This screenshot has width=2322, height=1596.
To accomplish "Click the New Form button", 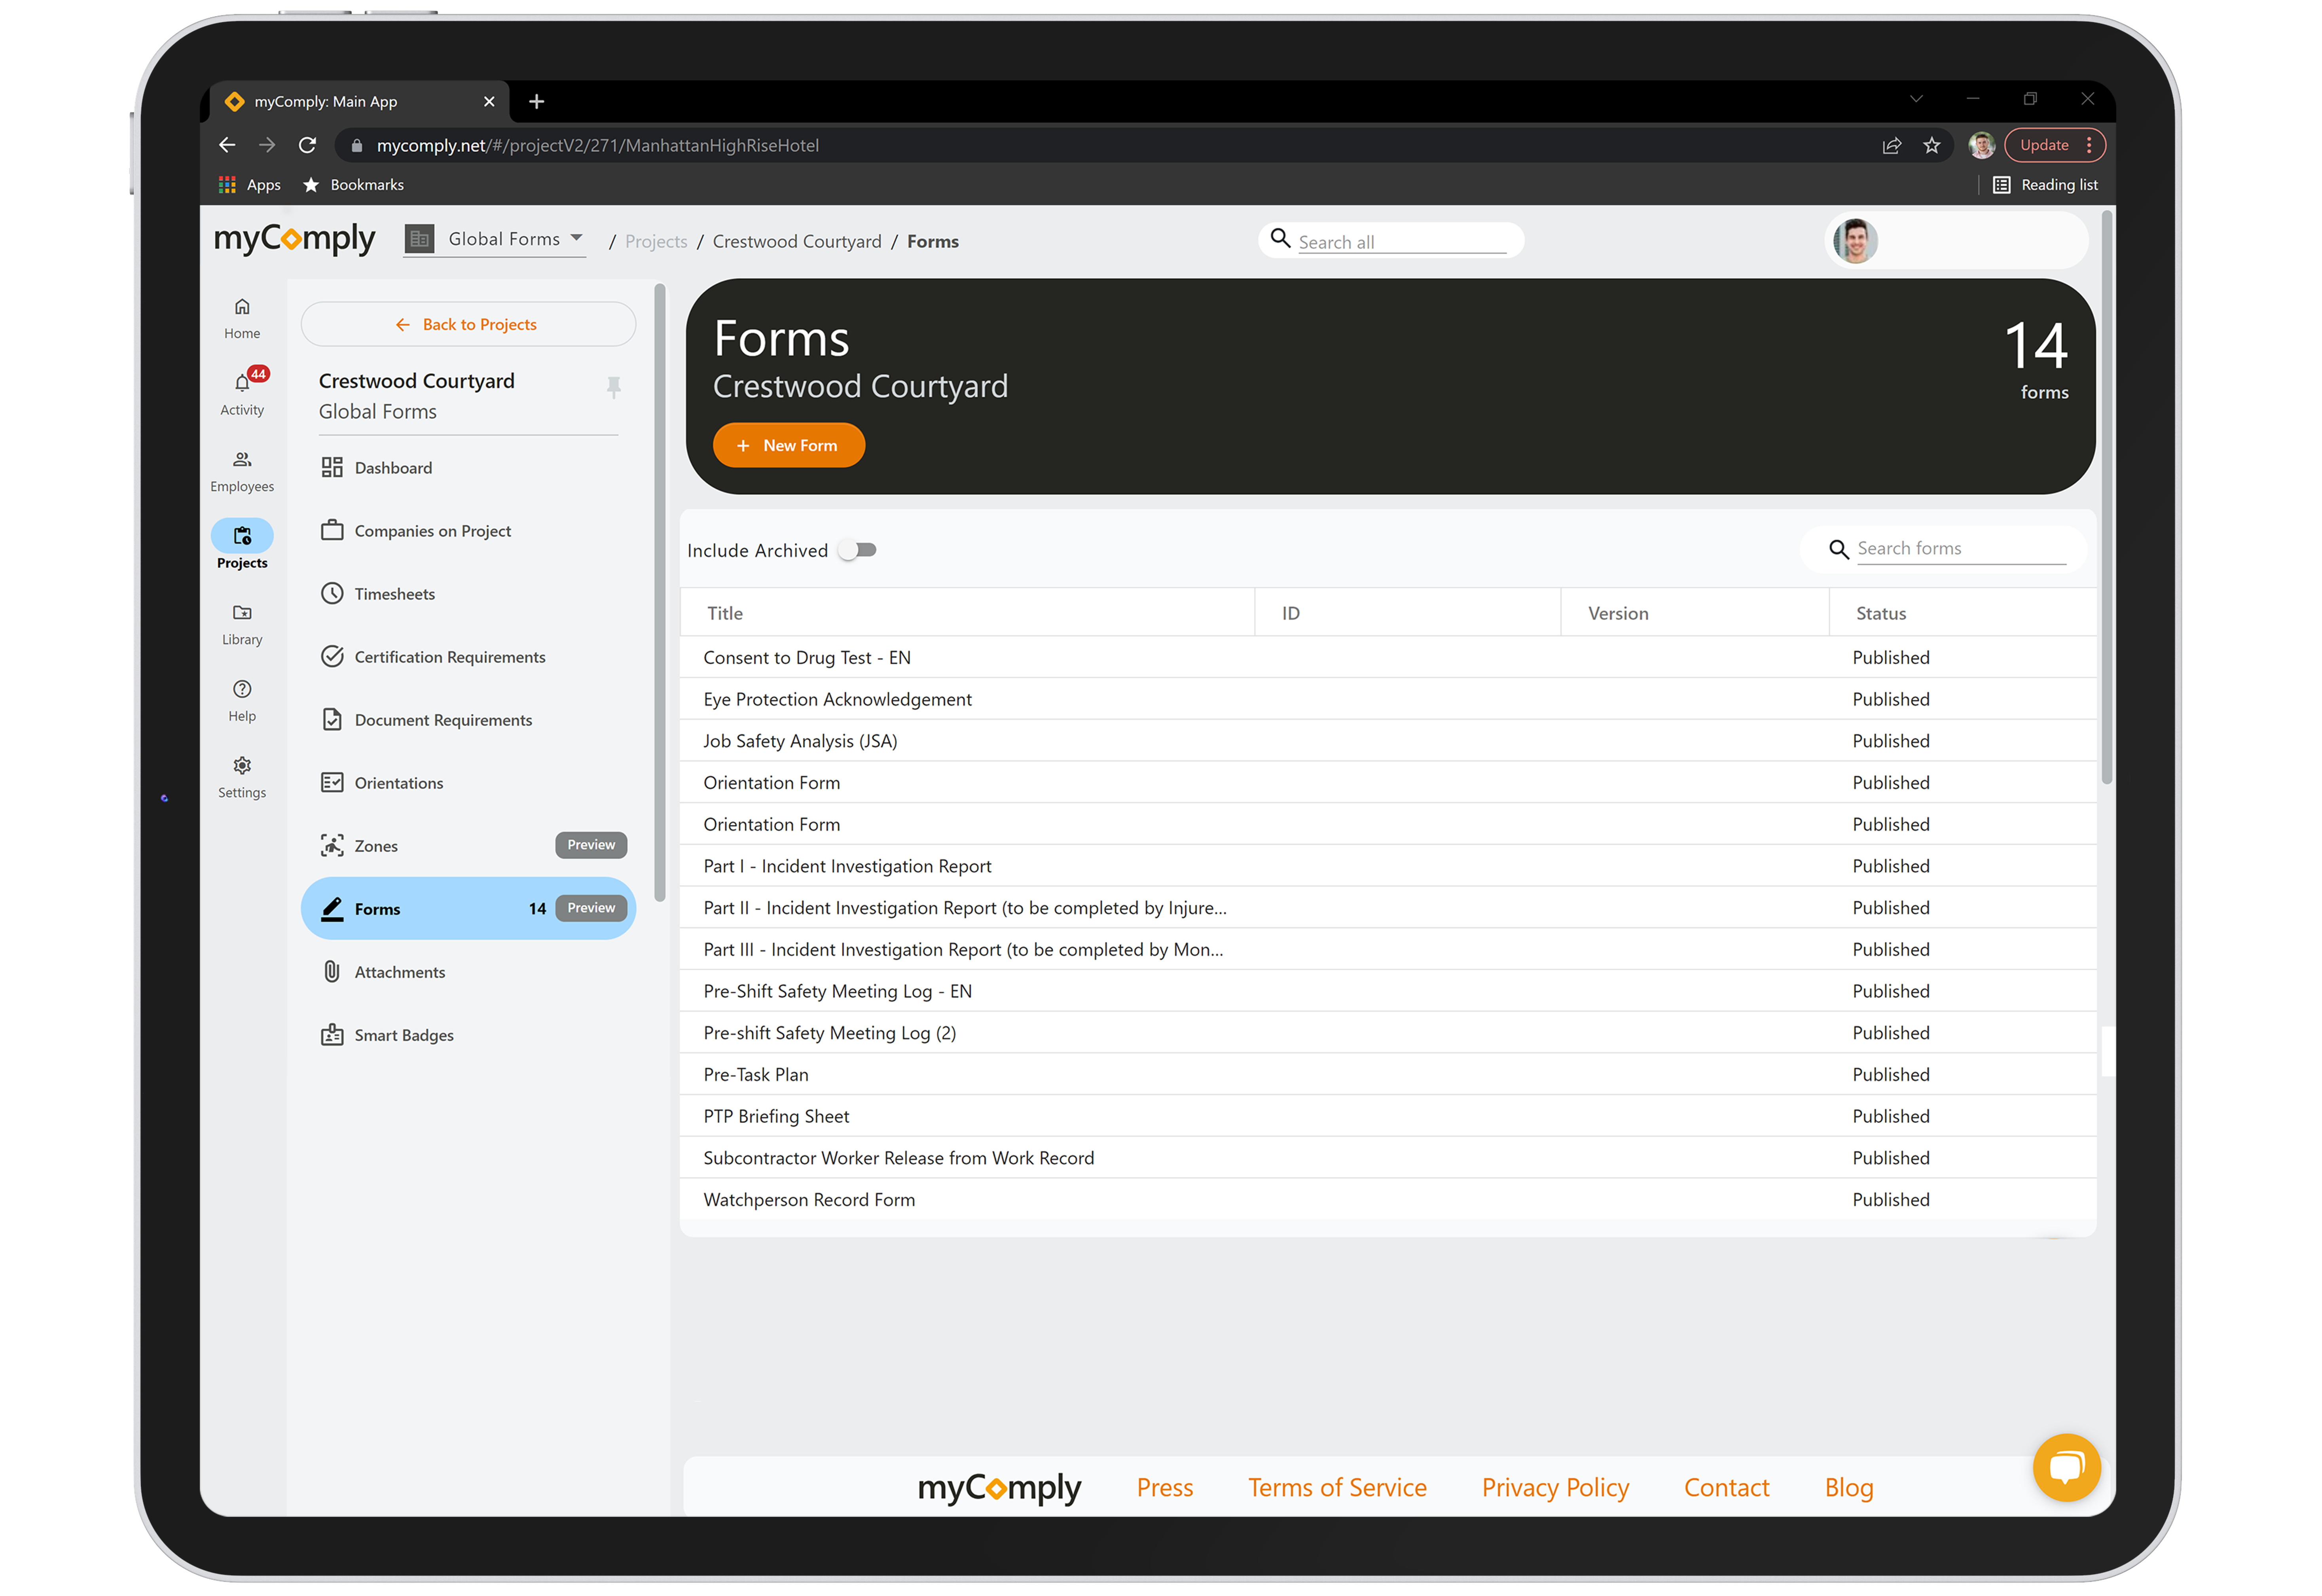I will [789, 445].
